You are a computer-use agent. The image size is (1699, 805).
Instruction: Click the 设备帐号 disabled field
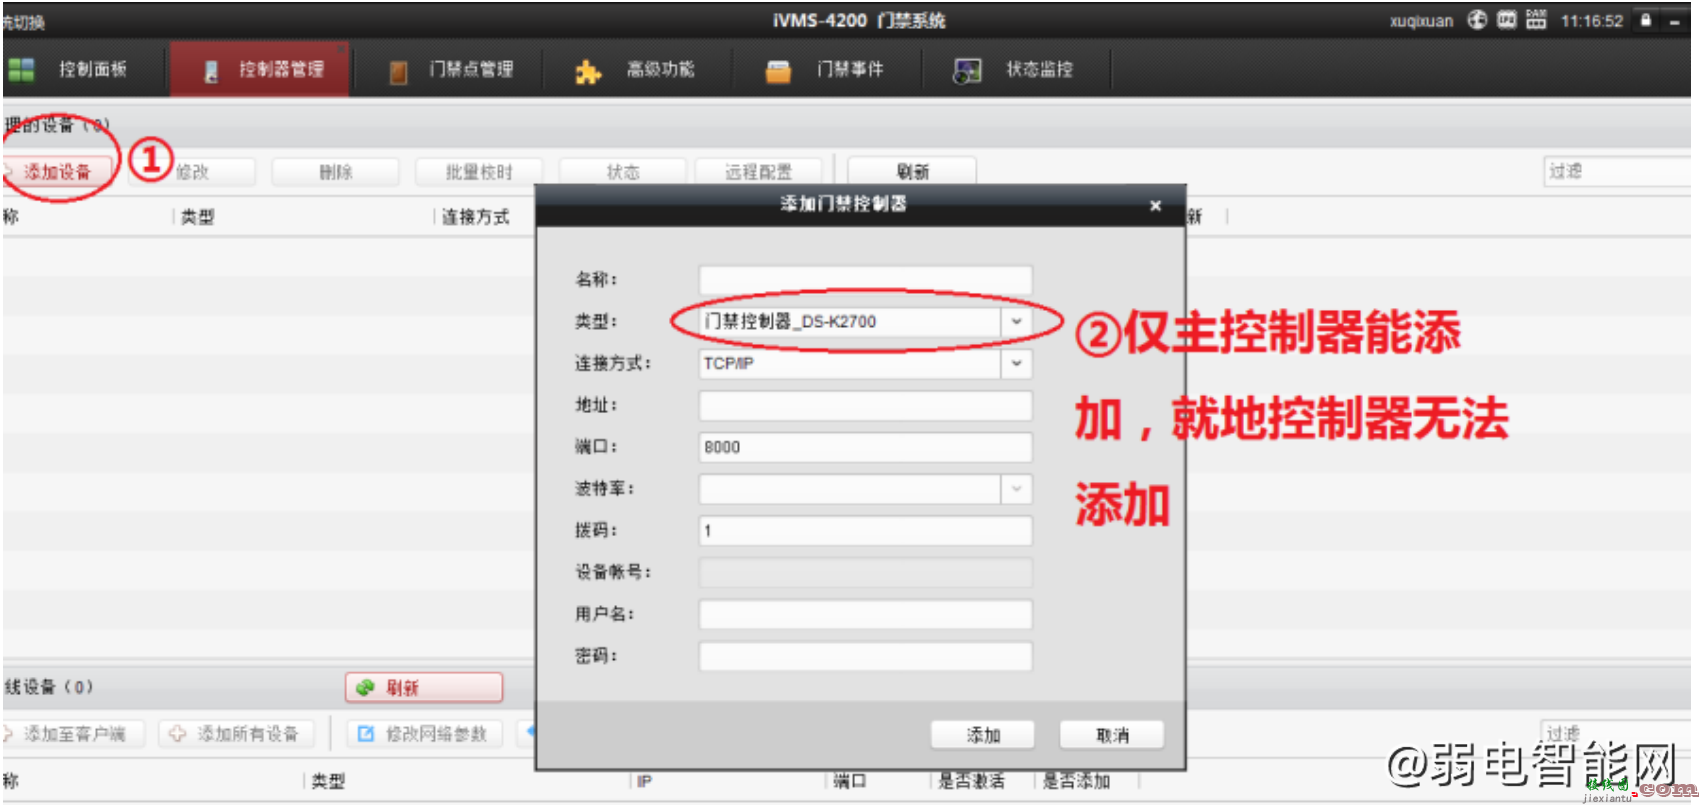pyautogui.click(x=865, y=572)
